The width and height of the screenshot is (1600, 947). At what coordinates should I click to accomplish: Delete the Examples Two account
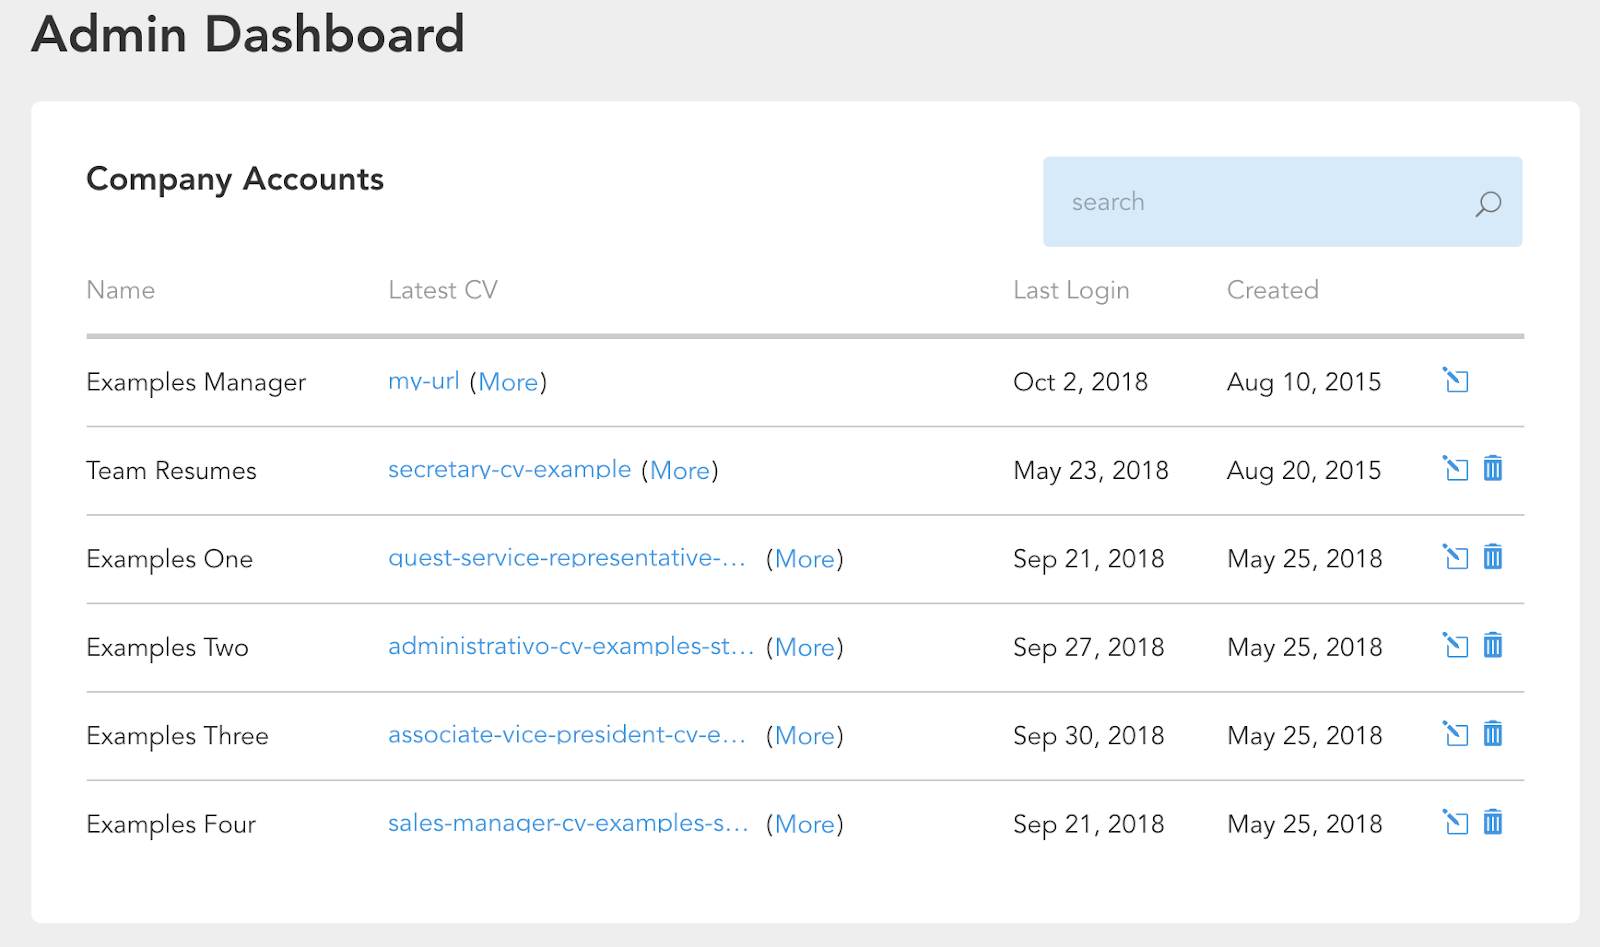1493,646
